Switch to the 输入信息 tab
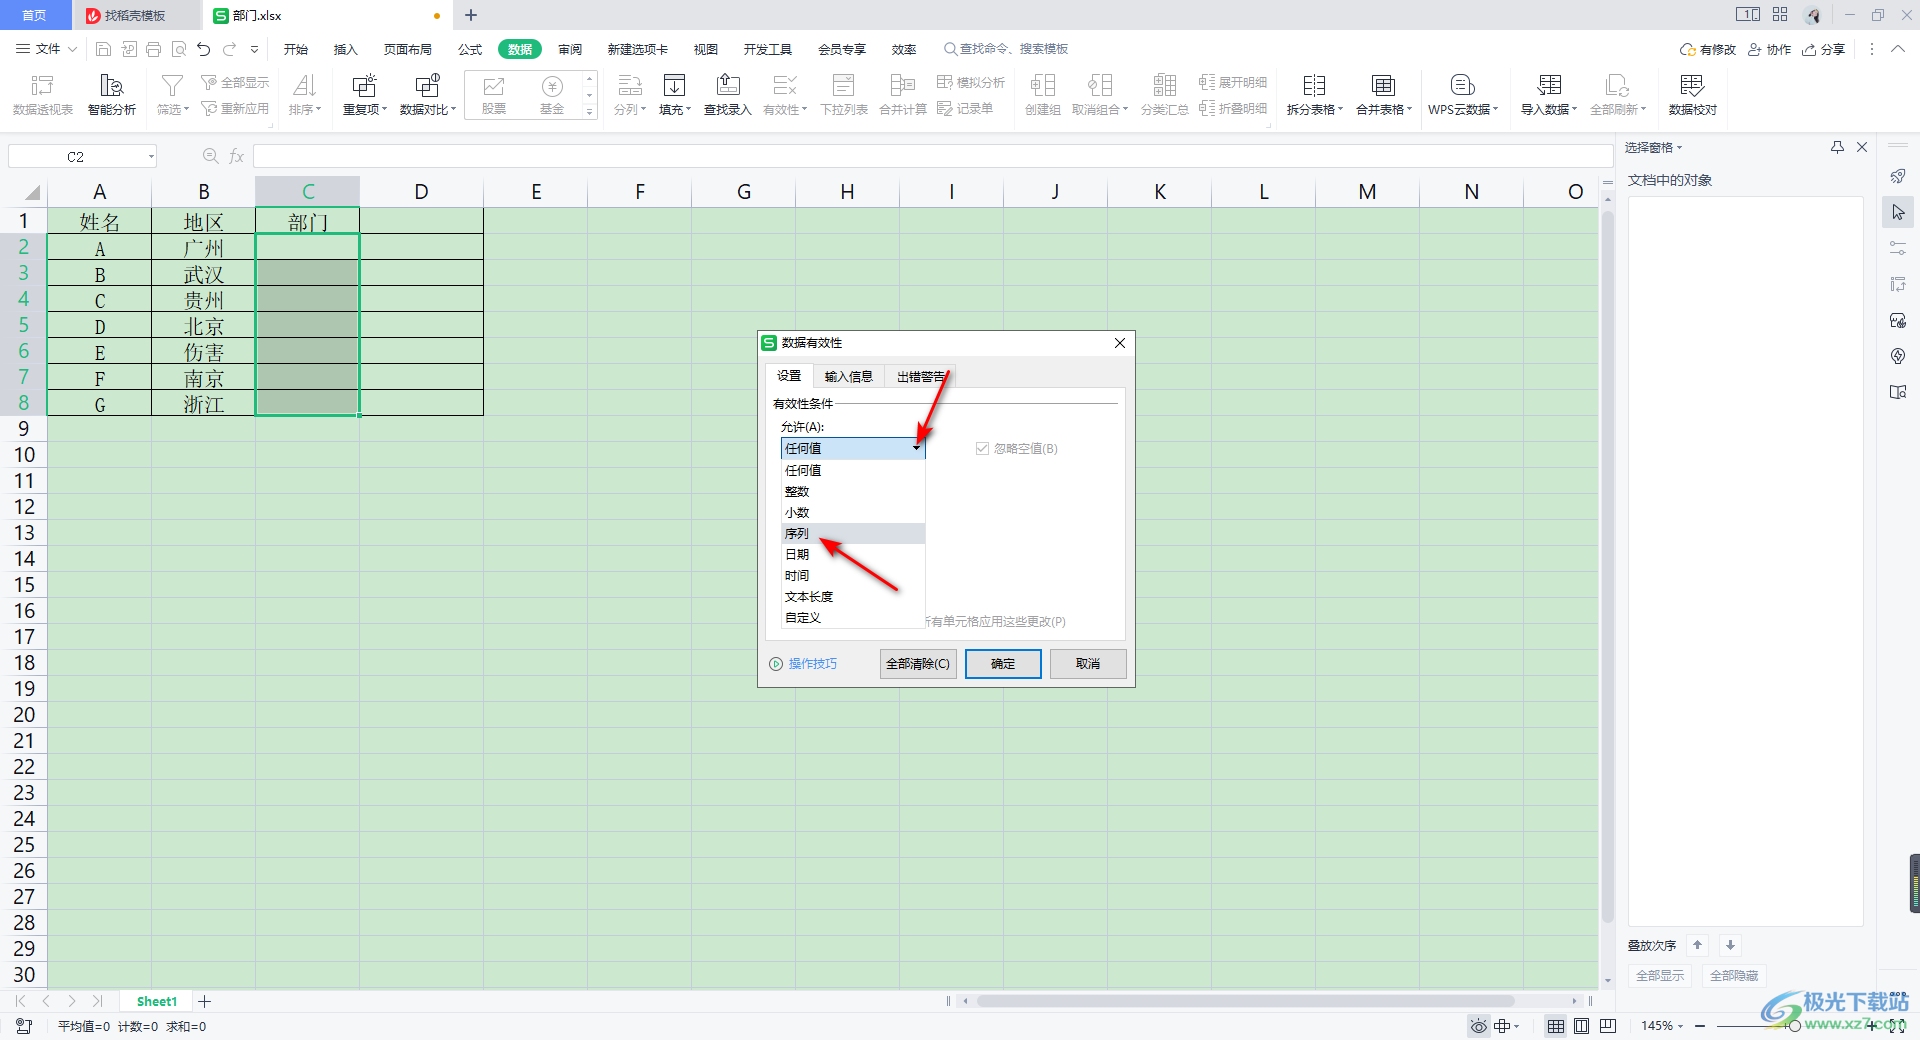Image resolution: width=1920 pixels, height=1040 pixels. click(x=848, y=377)
